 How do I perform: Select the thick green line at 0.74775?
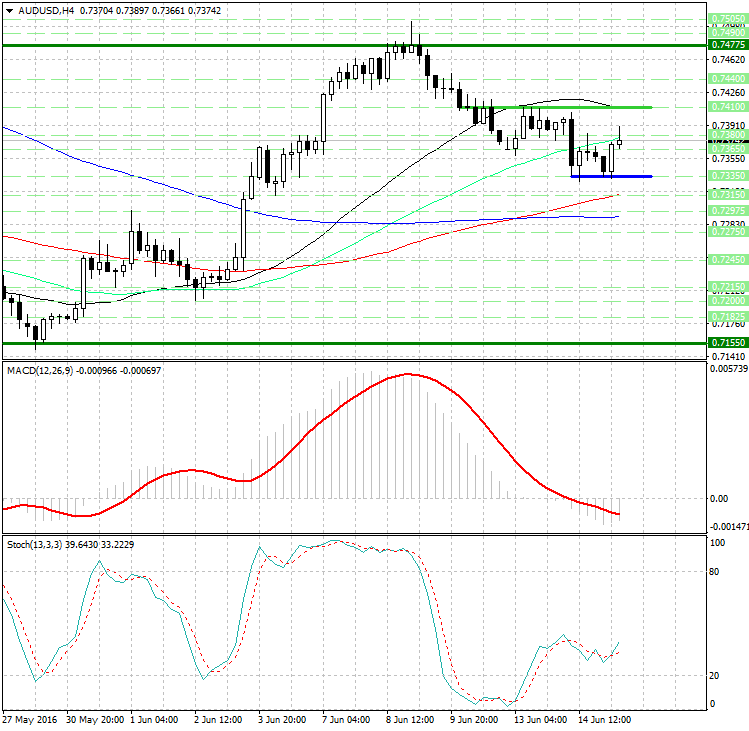pyautogui.click(x=300, y=46)
